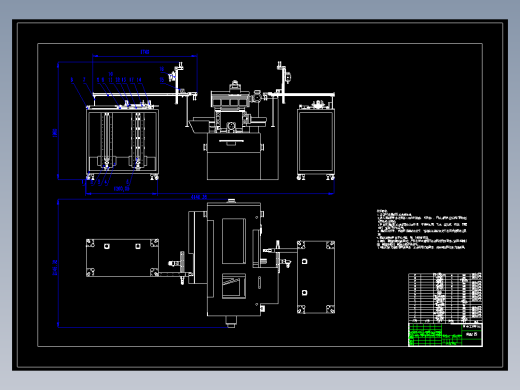This screenshot has width=520, height=390.
Task: Select the parts list table above the title block
Action: click(x=445, y=298)
